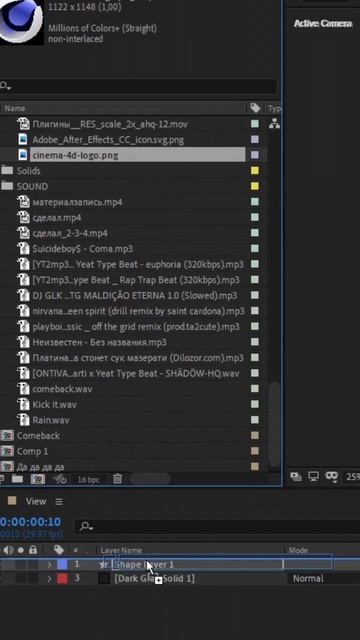Image resolution: width=360 pixels, height=640 pixels.
Task: Click the blue label swatch of layer 1
Action: [62, 564]
